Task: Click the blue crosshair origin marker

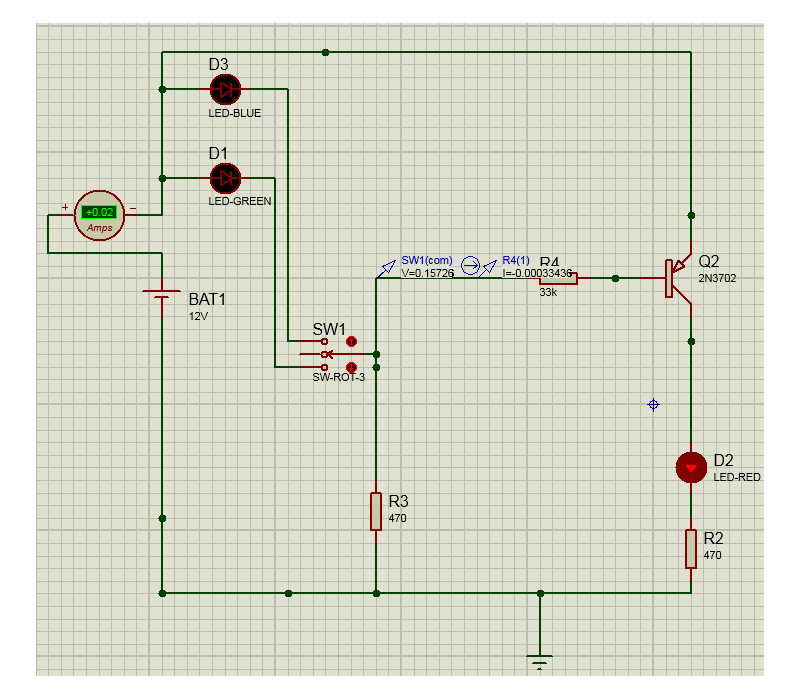Action: point(653,405)
